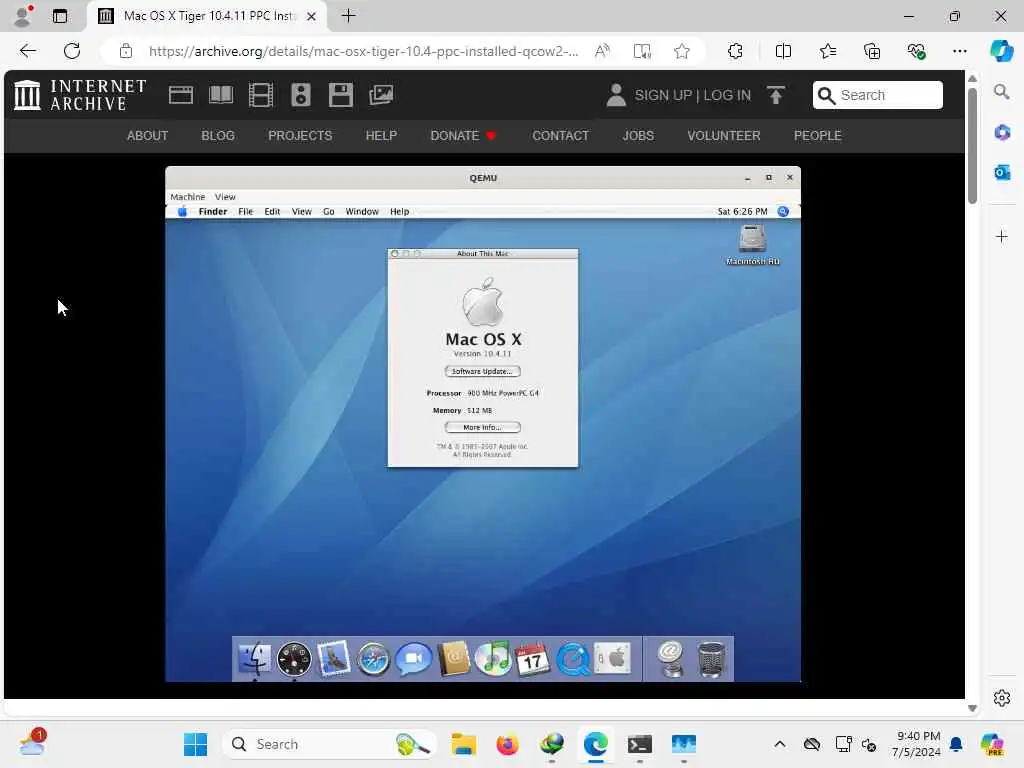Launch Safari compass icon in dock
This screenshot has width=1024, height=768.
point(374,660)
